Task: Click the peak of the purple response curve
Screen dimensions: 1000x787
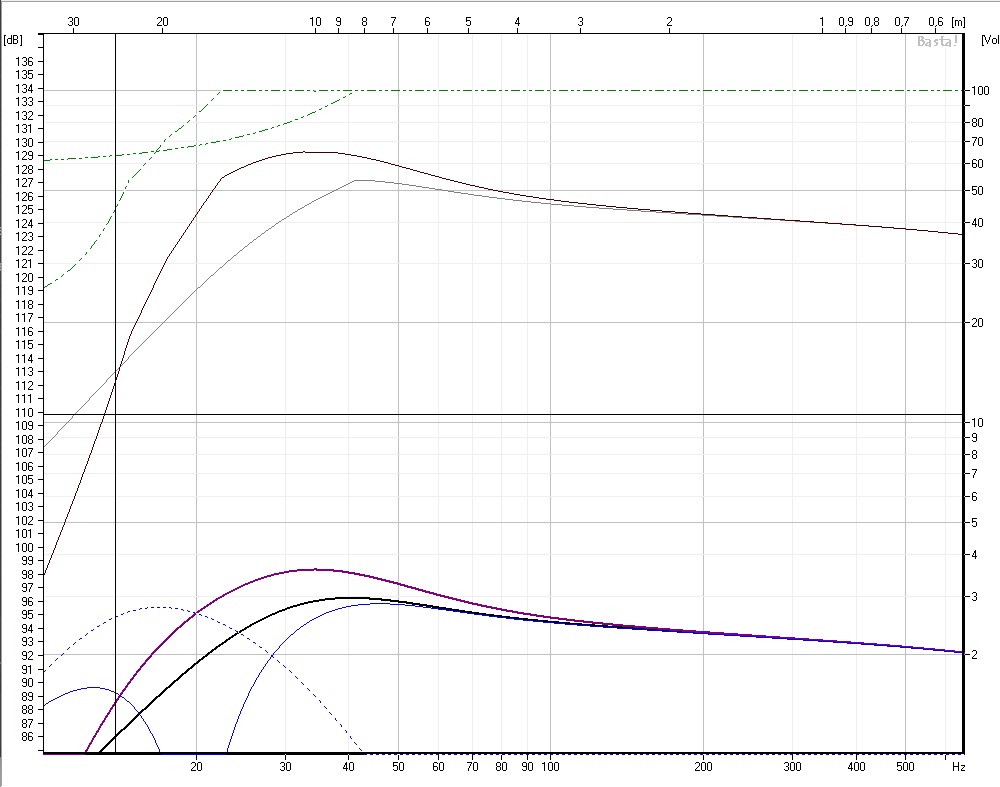Action: [x=314, y=569]
